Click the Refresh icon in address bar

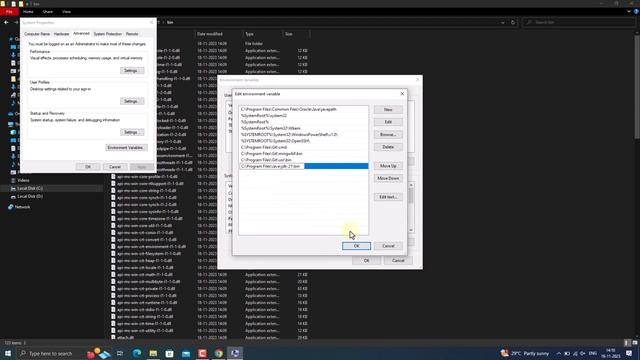coord(513,22)
